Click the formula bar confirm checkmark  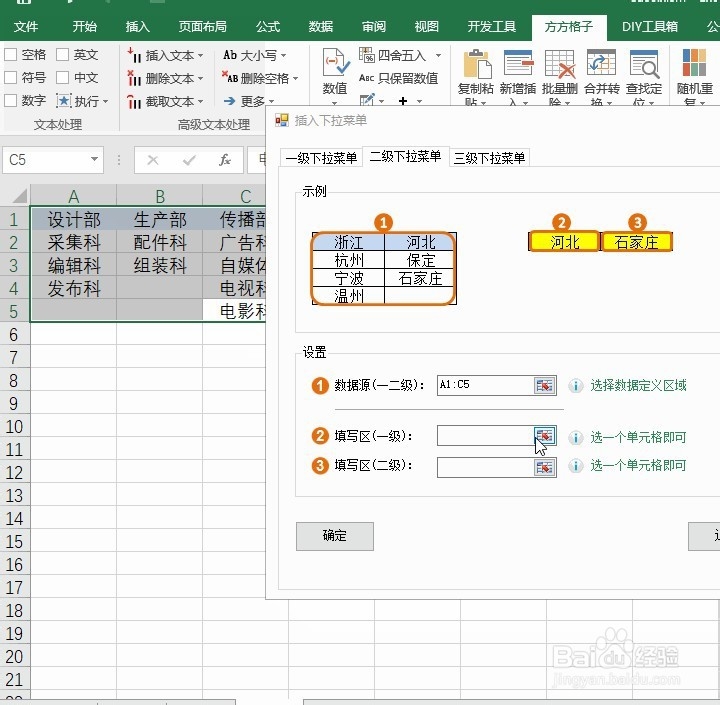(189, 160)
